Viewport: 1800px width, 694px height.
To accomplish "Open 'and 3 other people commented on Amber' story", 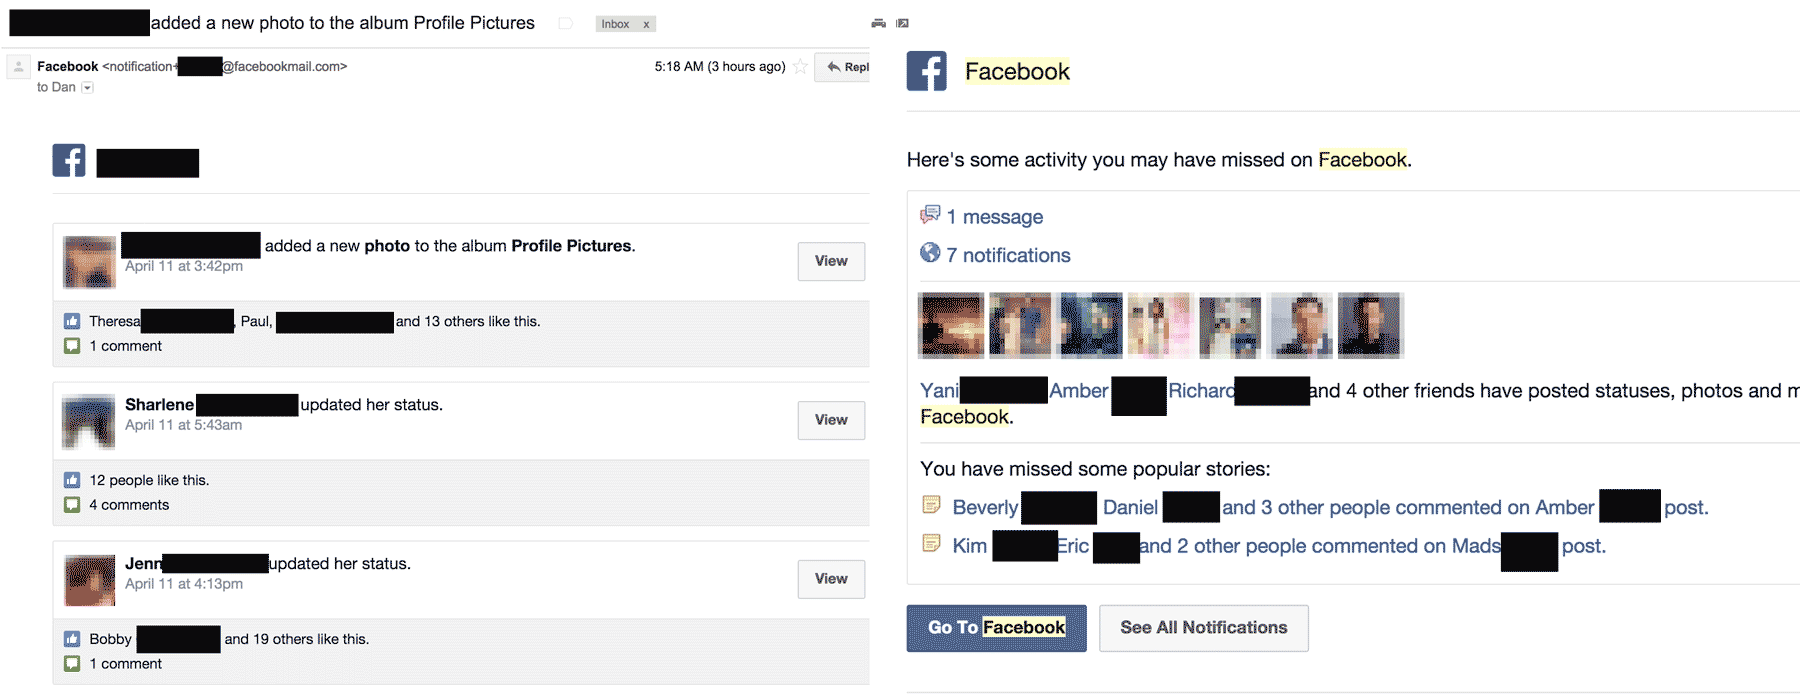I will pyautogui.click(x=1408, y=508).
